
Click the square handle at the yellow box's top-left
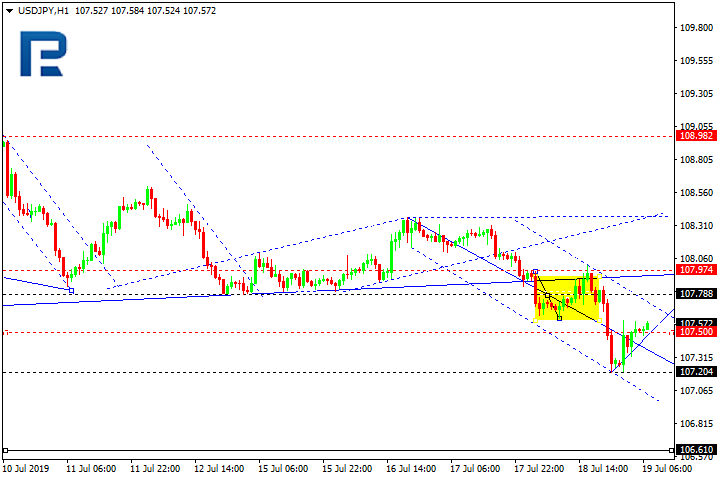click(536, 271)
